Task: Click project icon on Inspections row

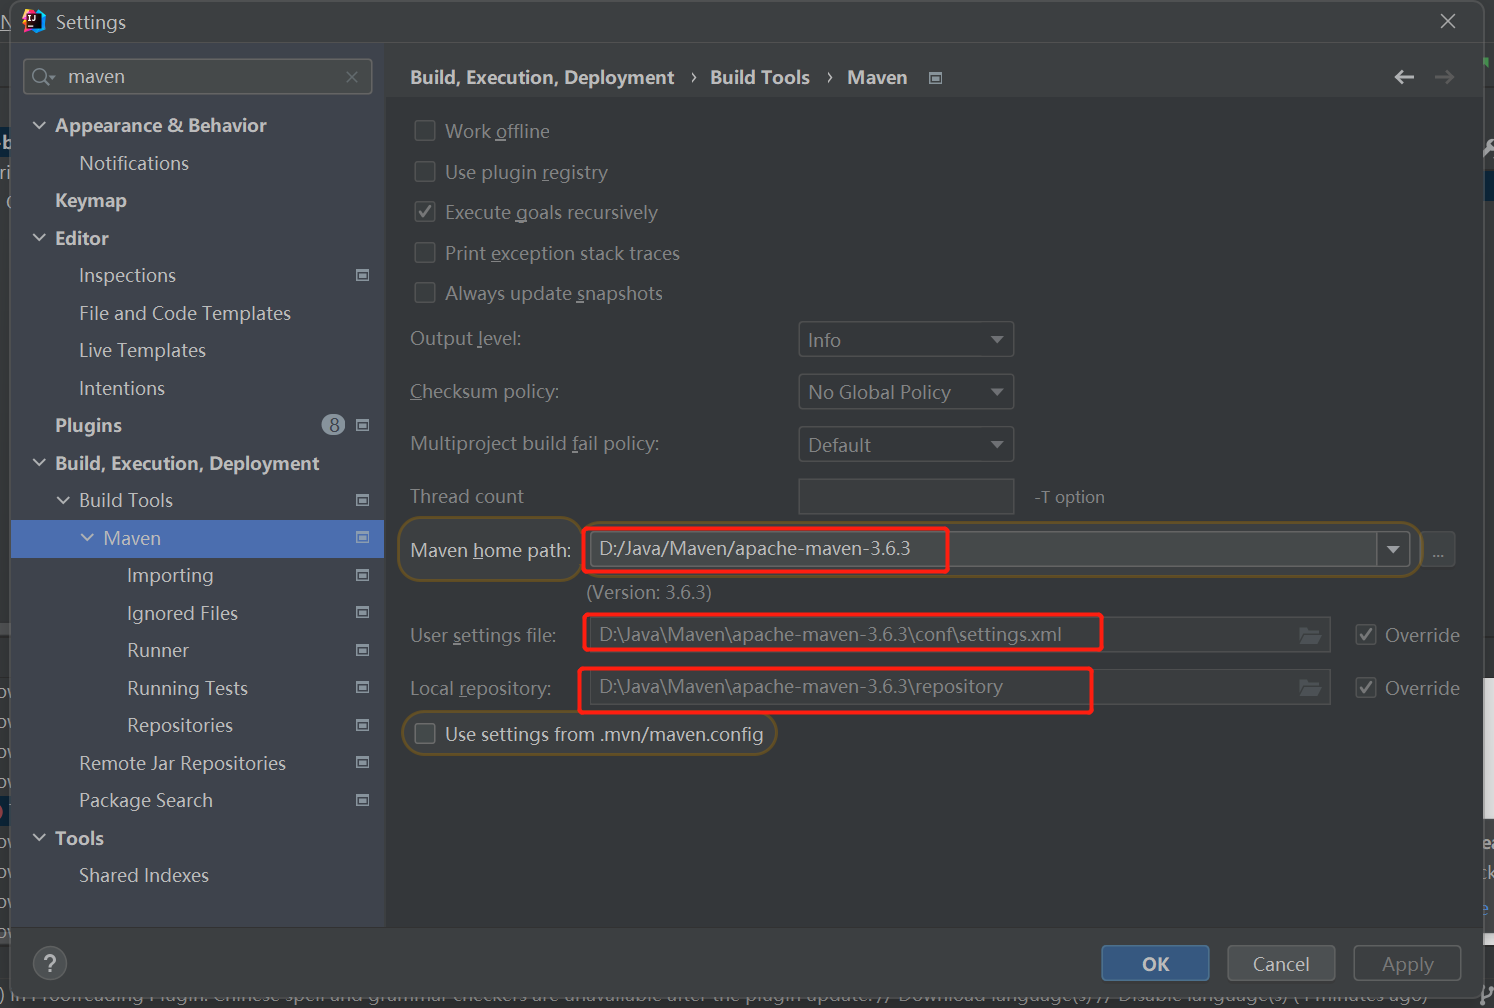Action: pyautogui.click(x=363, y=275)
